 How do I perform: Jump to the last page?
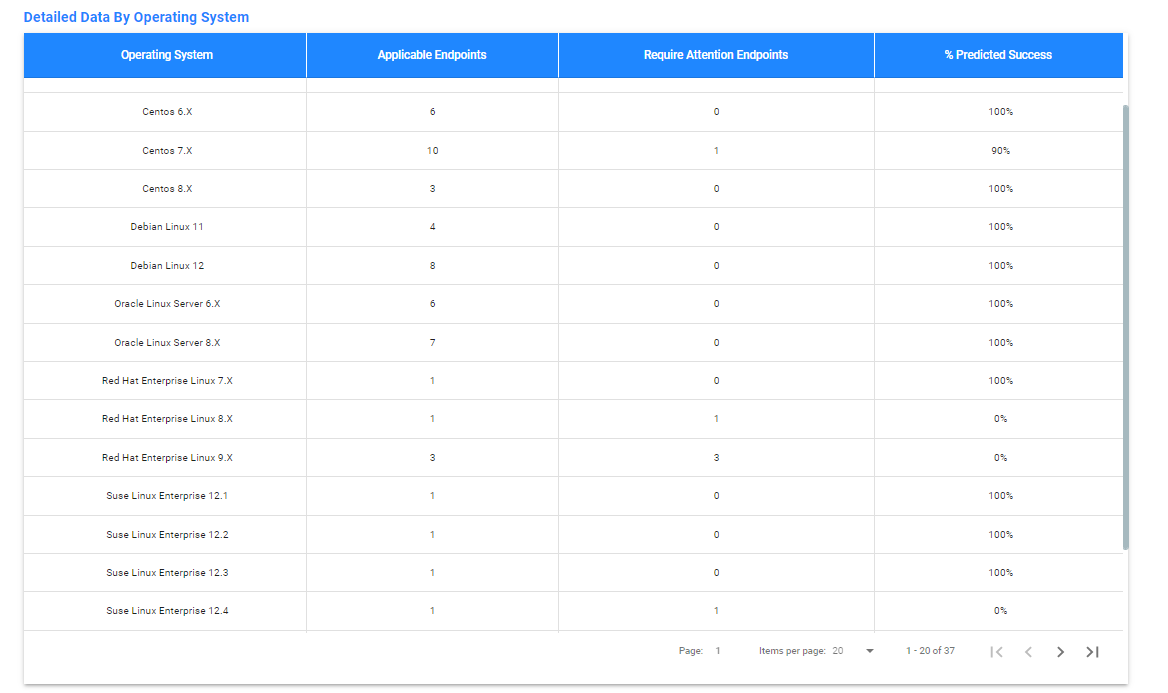click(1091, 651)
